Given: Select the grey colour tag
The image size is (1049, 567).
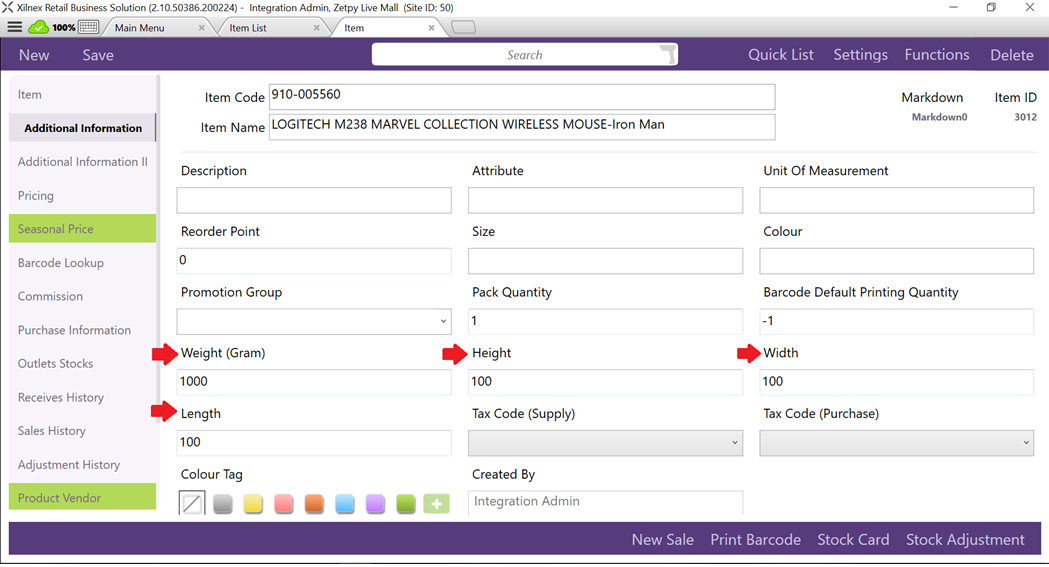Looking at the screenshot, I should click(x=223, y=503).
